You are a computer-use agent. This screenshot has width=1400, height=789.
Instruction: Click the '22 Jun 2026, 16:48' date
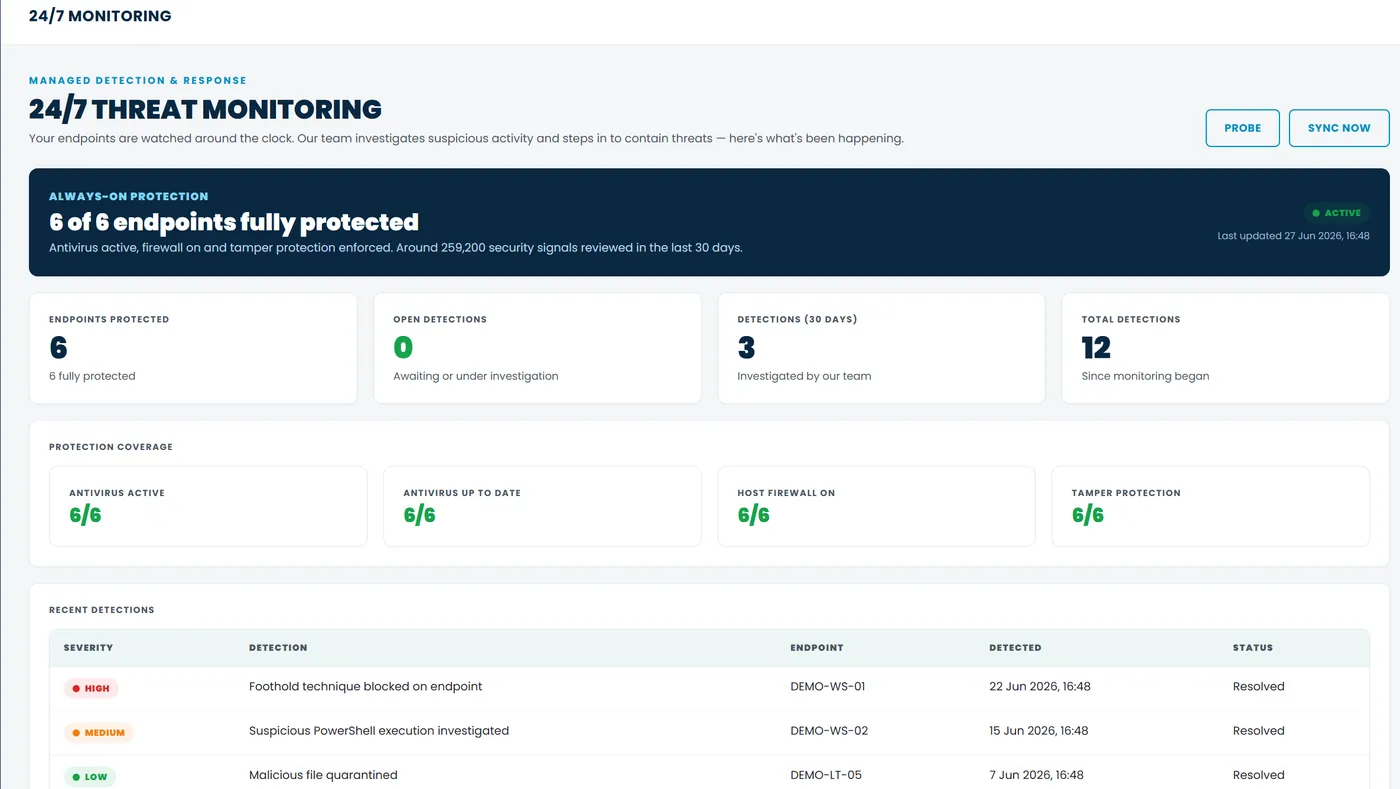1040,687
